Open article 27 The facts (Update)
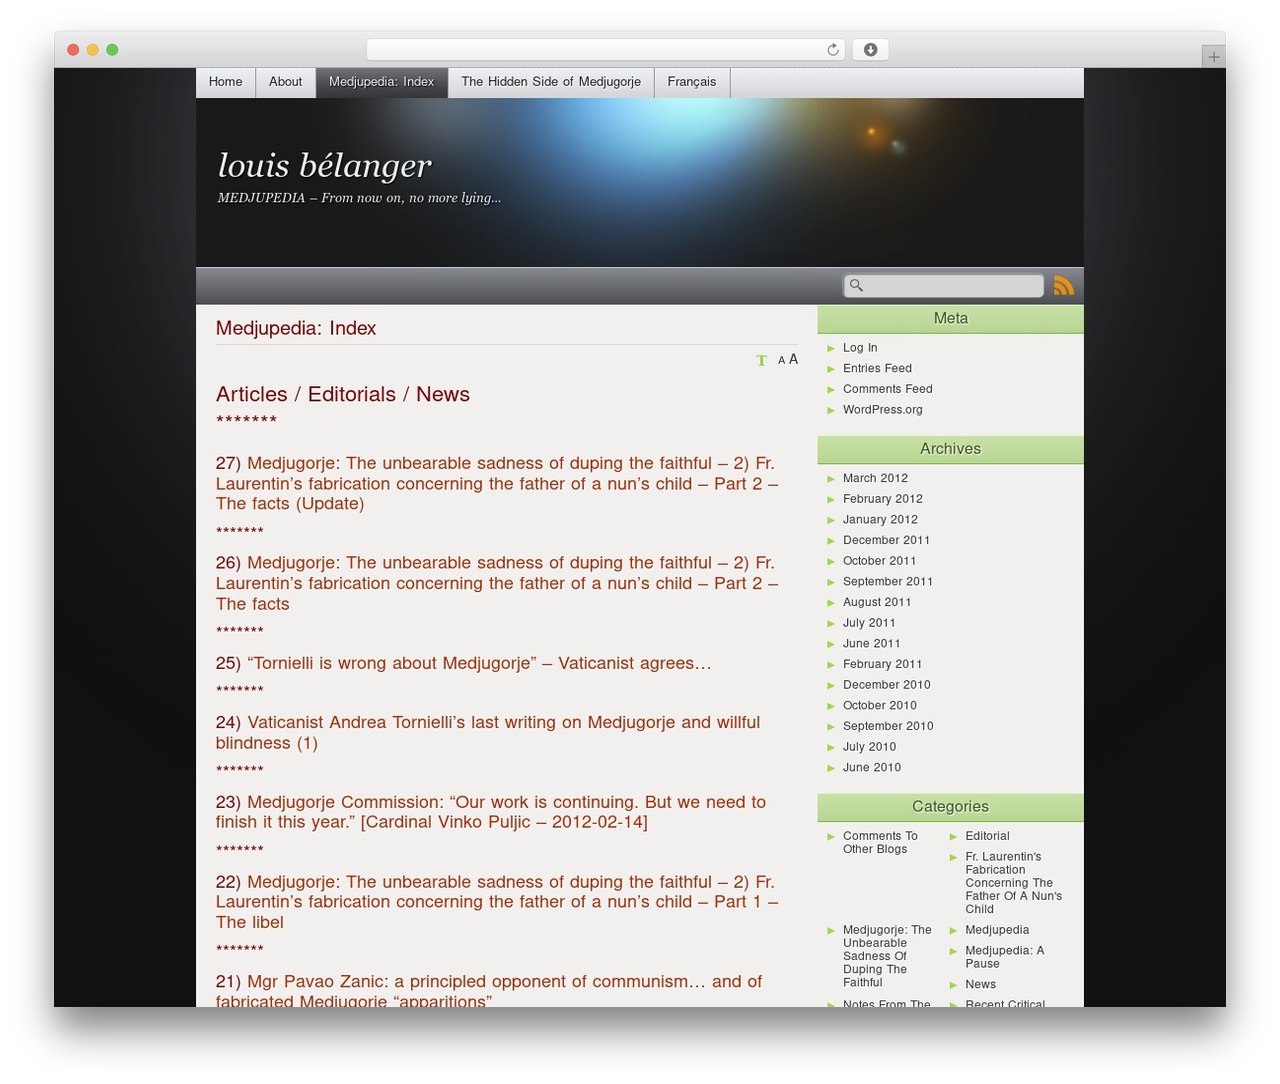 tap(497, 484)
